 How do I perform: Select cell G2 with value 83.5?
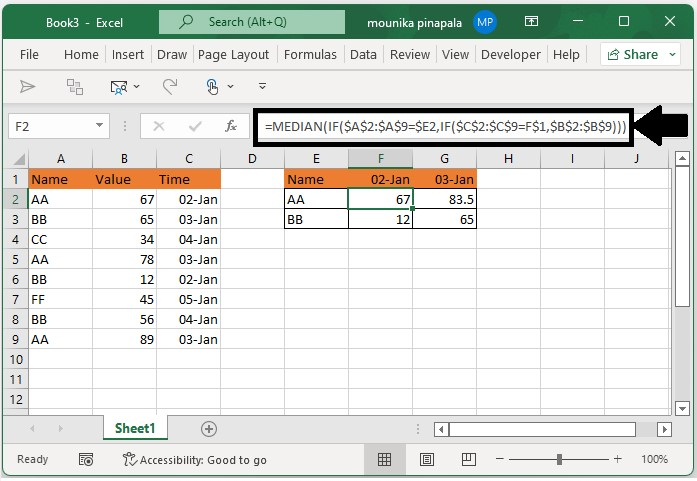pyautogui.click(x=445, y=199)
